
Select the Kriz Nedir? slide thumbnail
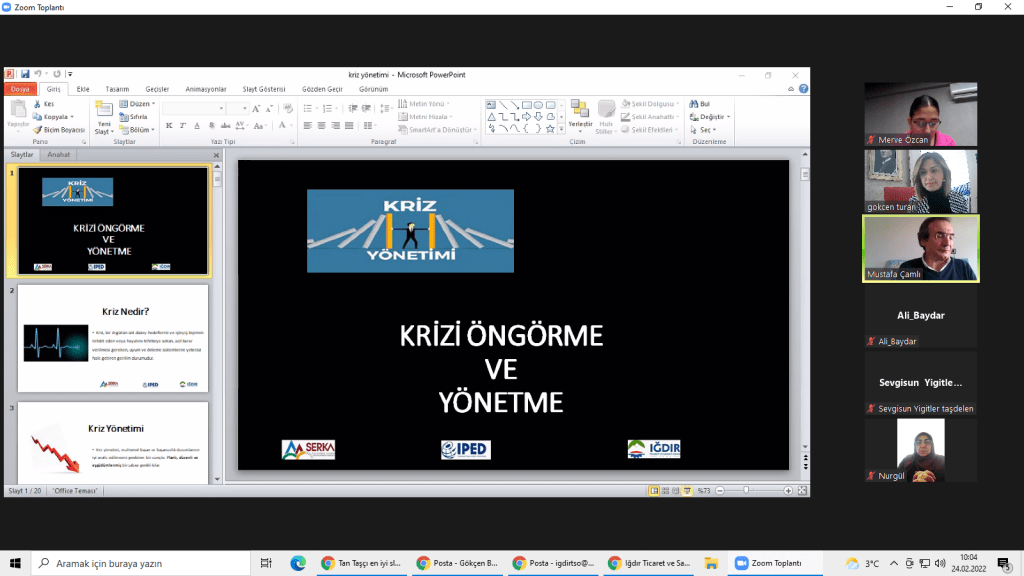click(113, 338)
